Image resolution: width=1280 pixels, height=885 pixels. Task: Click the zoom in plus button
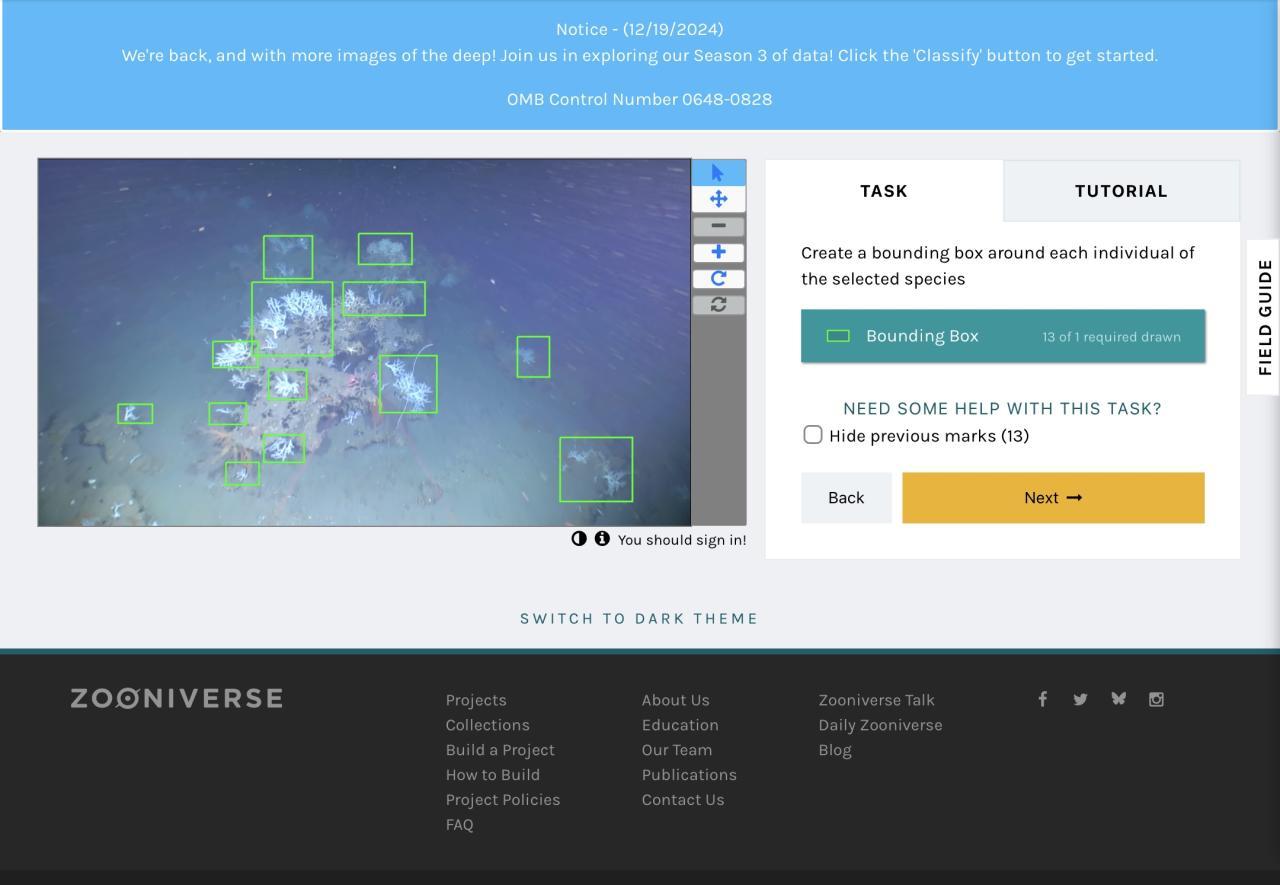pyautogui.click(x=718, y=252)
